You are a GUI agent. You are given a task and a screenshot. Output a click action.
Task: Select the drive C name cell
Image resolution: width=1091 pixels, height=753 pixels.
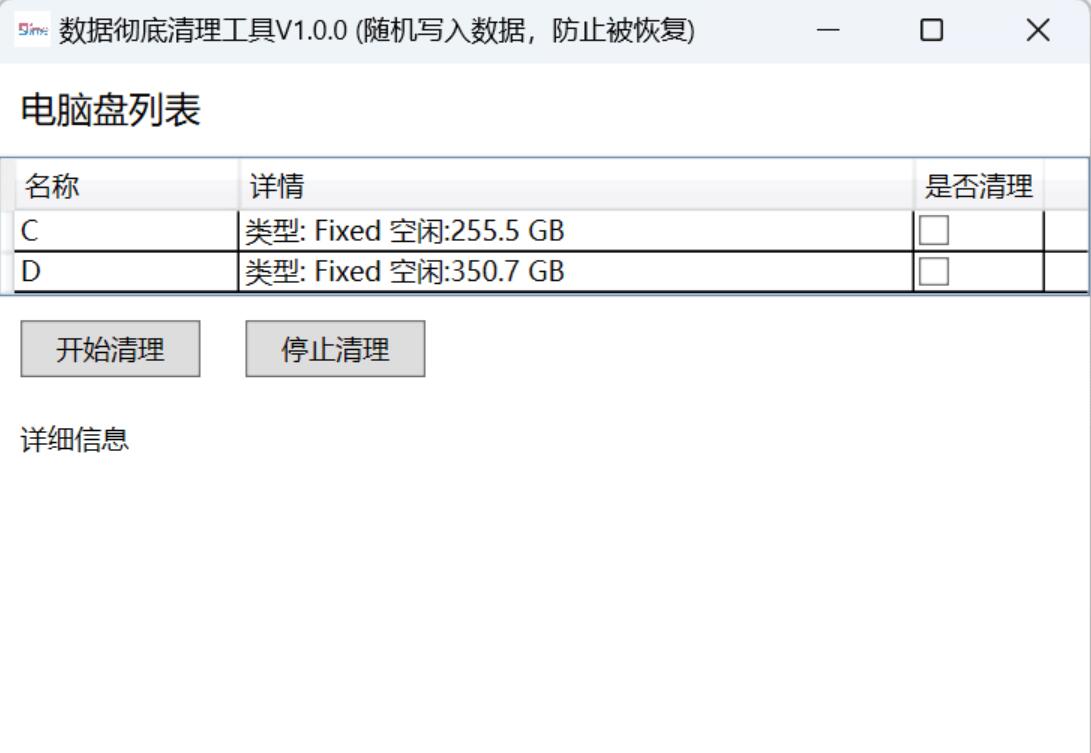coord(126,231)
